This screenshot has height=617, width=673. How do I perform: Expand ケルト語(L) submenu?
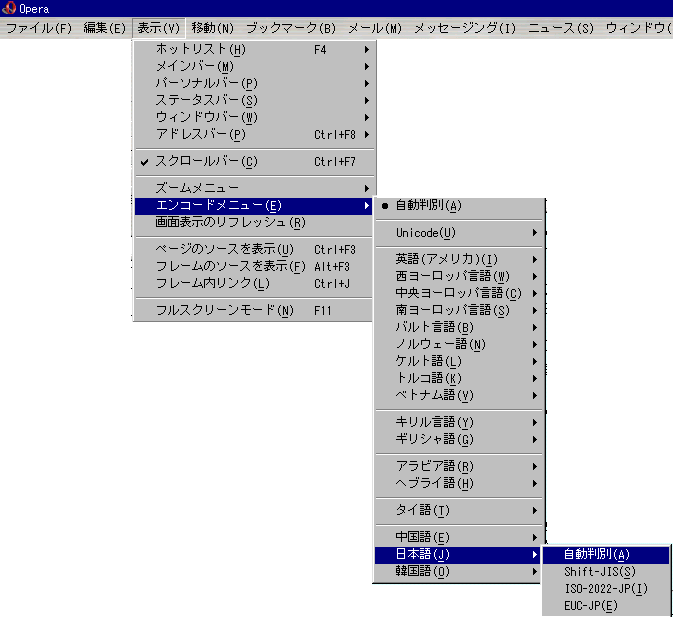[458, 361]
